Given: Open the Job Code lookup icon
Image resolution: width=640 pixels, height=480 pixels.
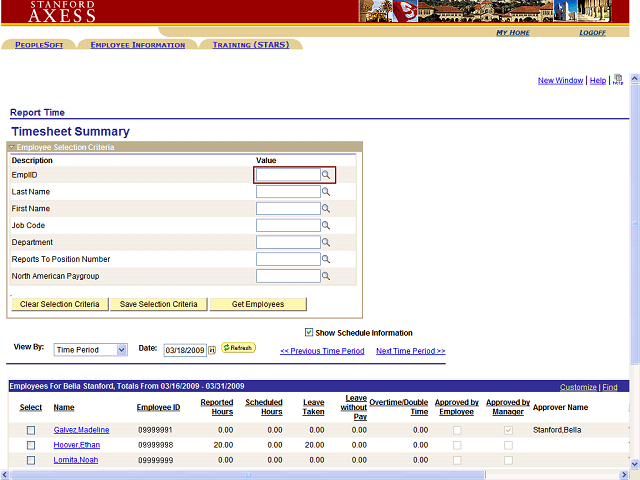Looking at the screenshot, I should [326, 226].
